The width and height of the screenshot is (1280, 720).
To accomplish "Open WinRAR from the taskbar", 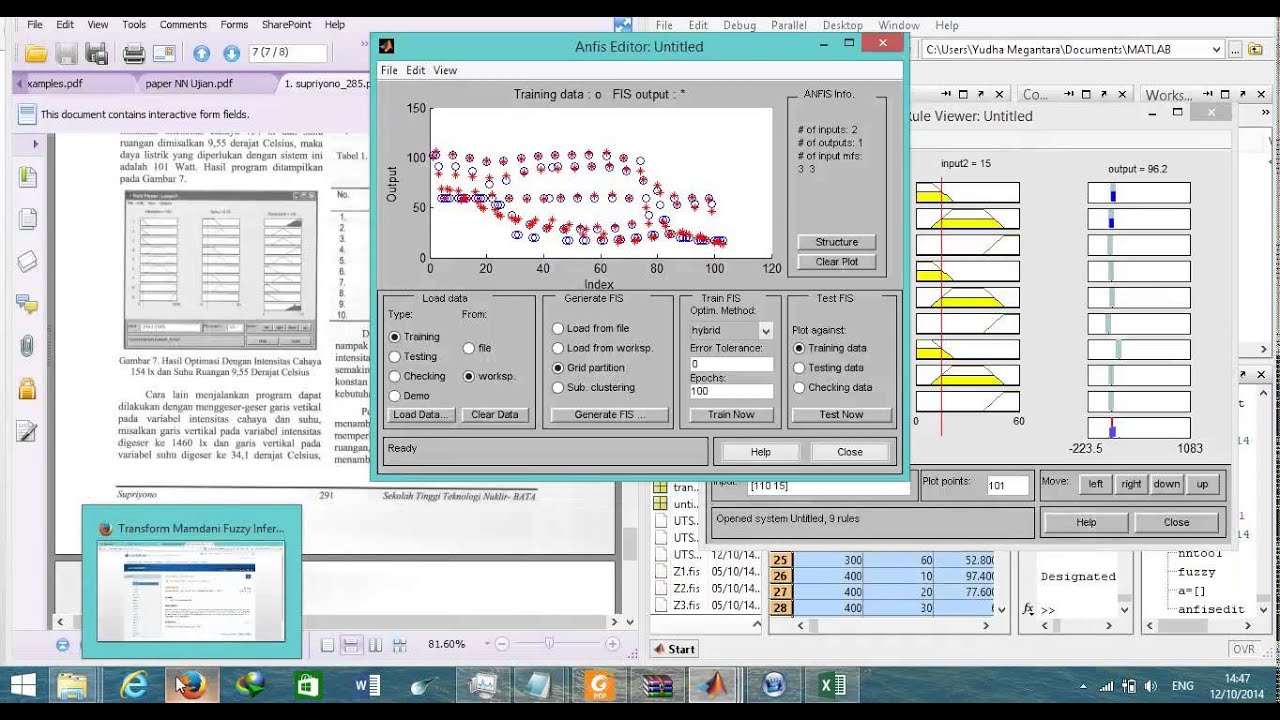I will pyautogui.click(x=657, y=685).
